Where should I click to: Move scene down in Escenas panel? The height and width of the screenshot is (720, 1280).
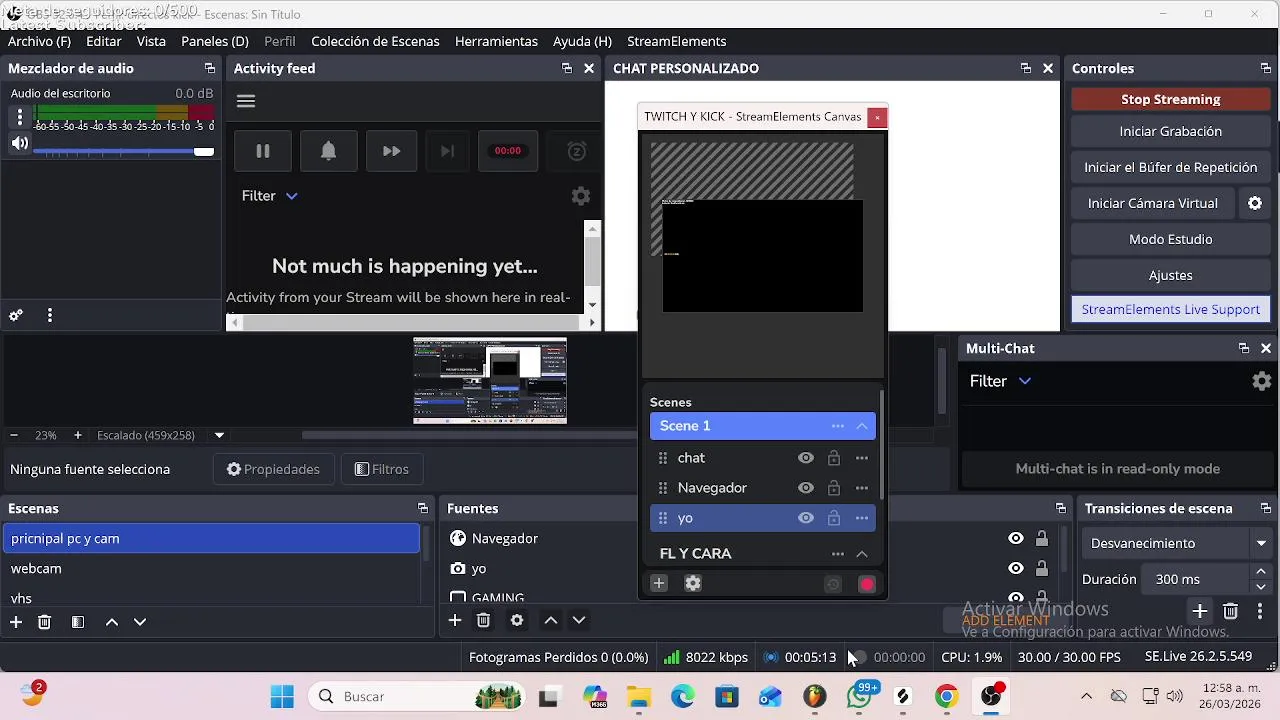point(140,622)
